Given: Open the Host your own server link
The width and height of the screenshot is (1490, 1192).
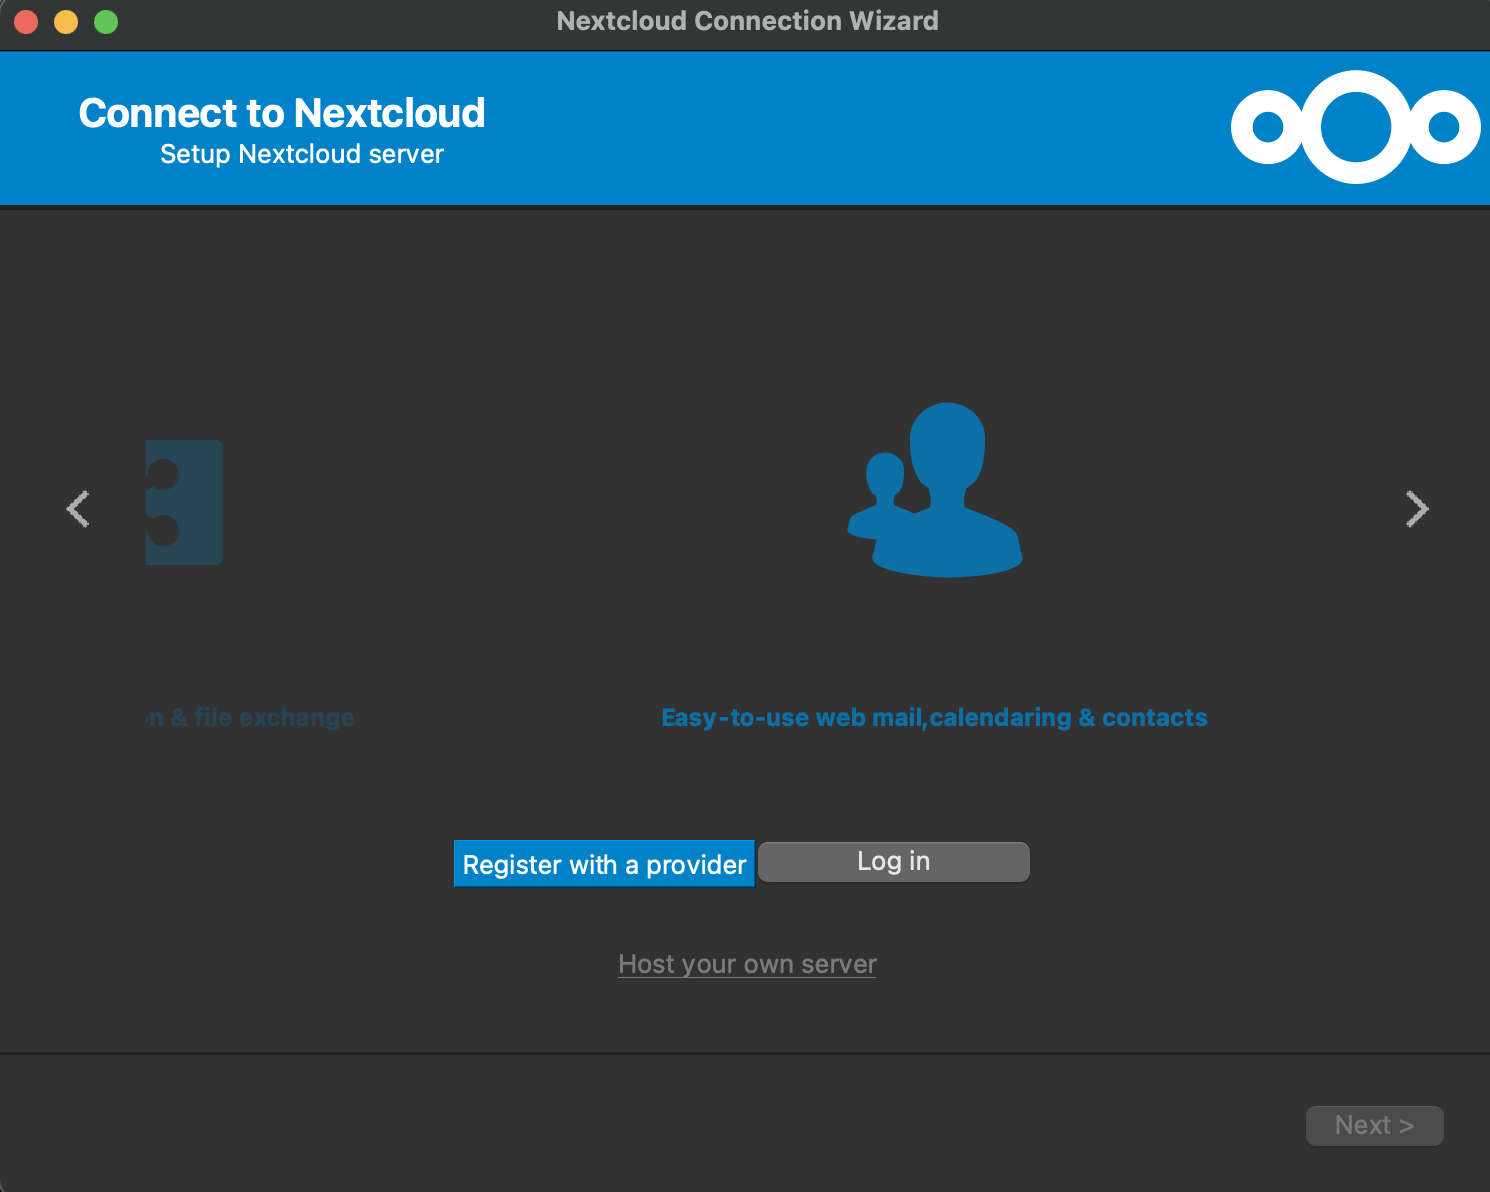Looking at the screenshot, I should click(x=747, y=964).
